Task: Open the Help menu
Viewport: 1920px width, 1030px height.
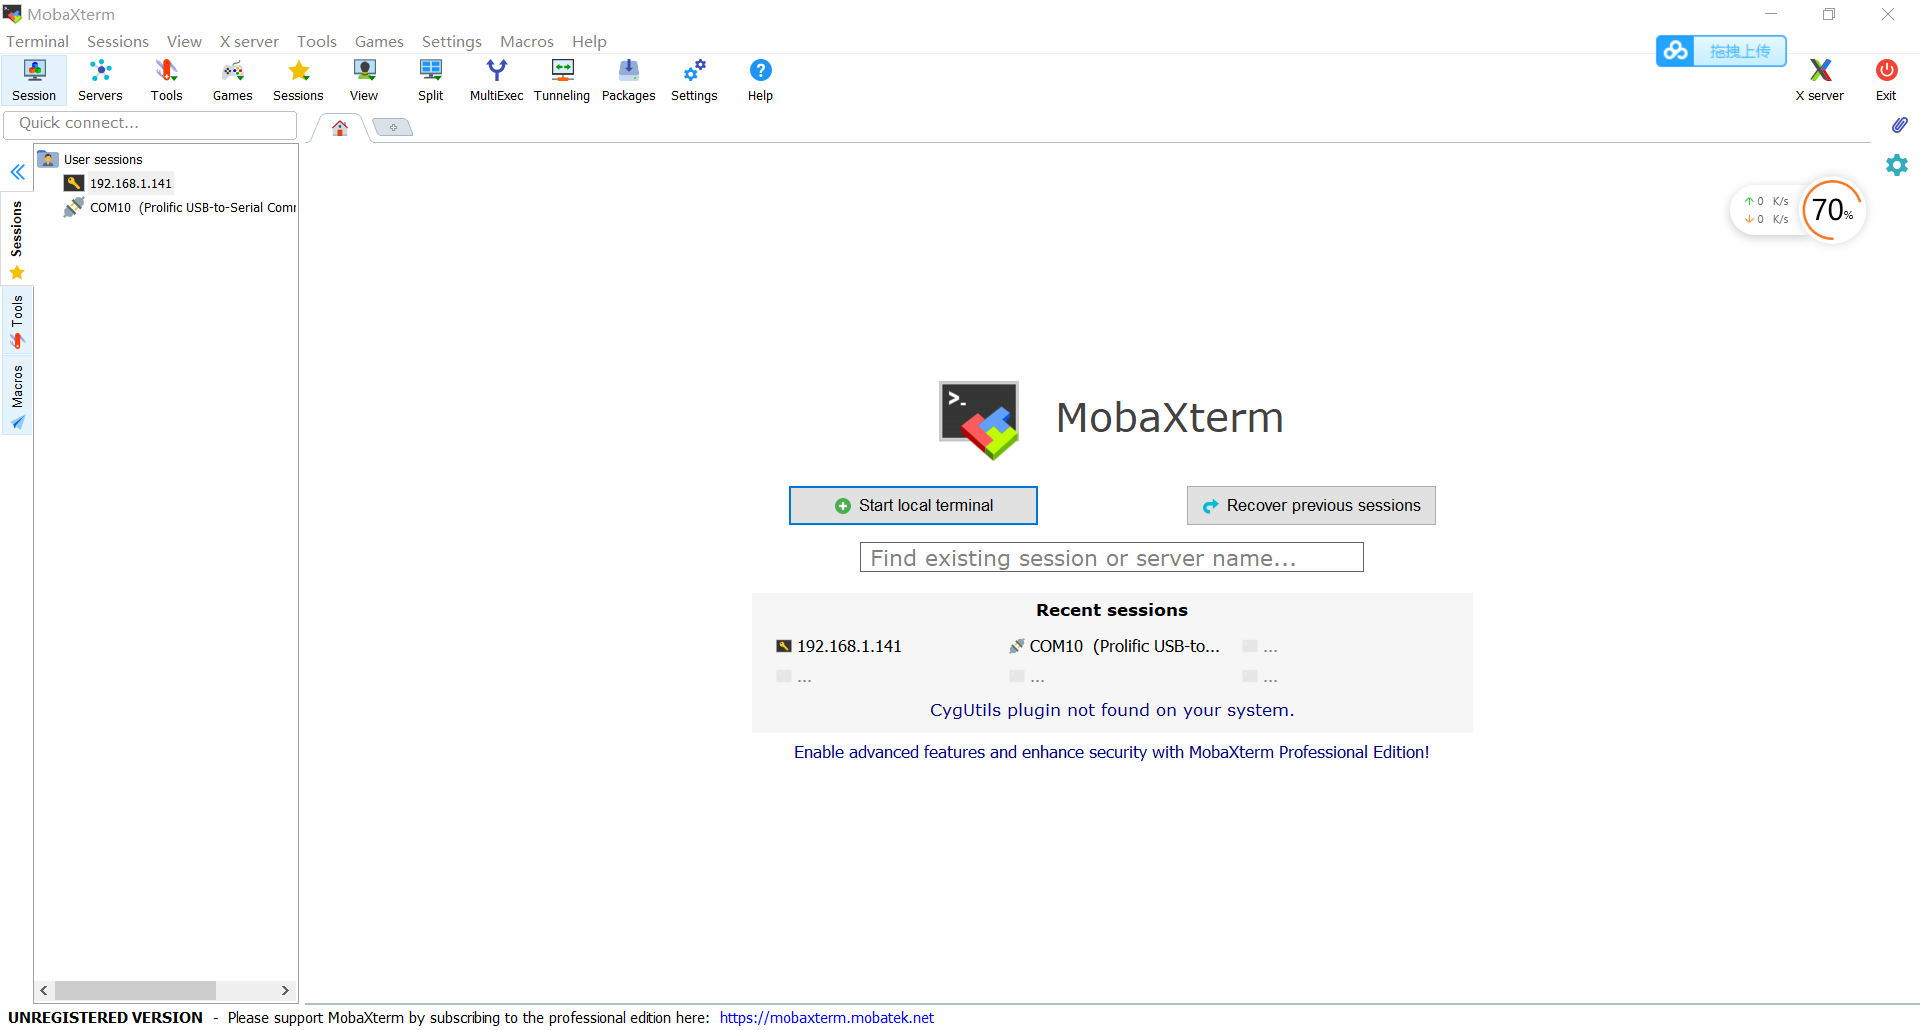Action: pos(589,41)
